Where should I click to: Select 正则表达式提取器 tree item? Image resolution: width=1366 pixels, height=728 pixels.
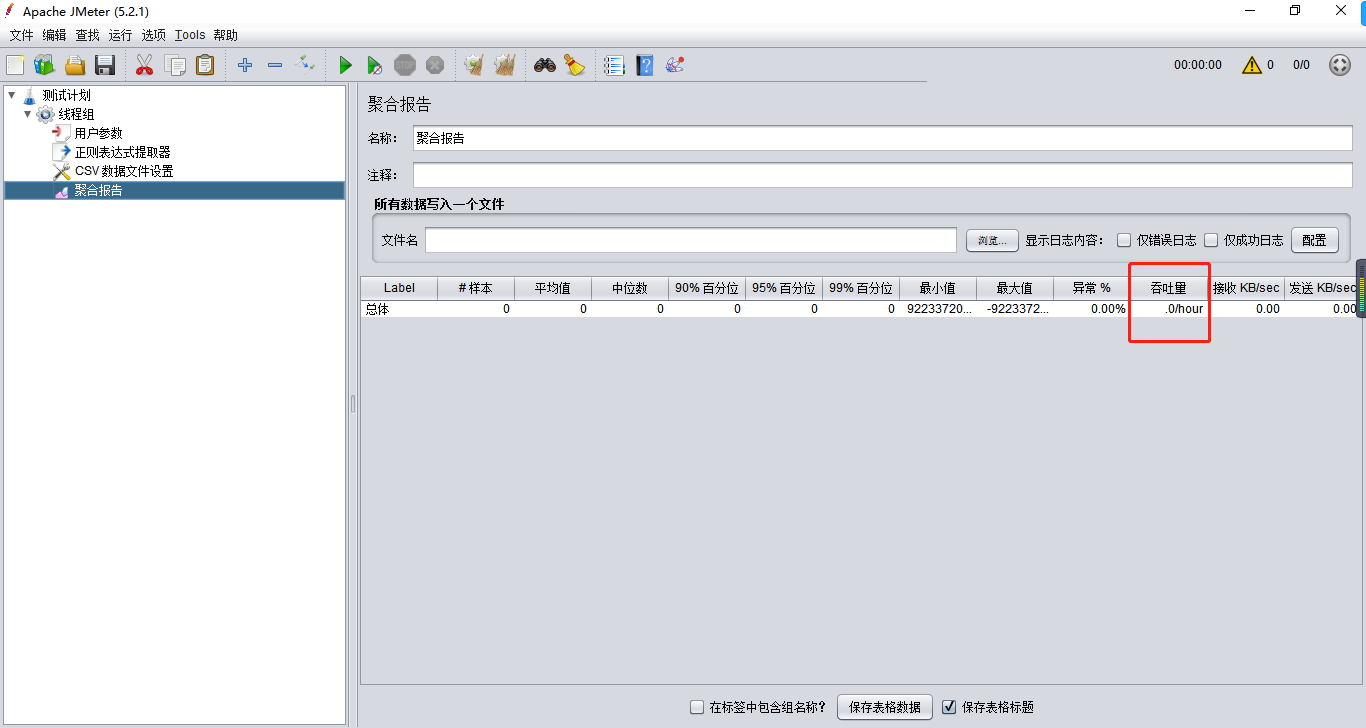pos(122,152)
